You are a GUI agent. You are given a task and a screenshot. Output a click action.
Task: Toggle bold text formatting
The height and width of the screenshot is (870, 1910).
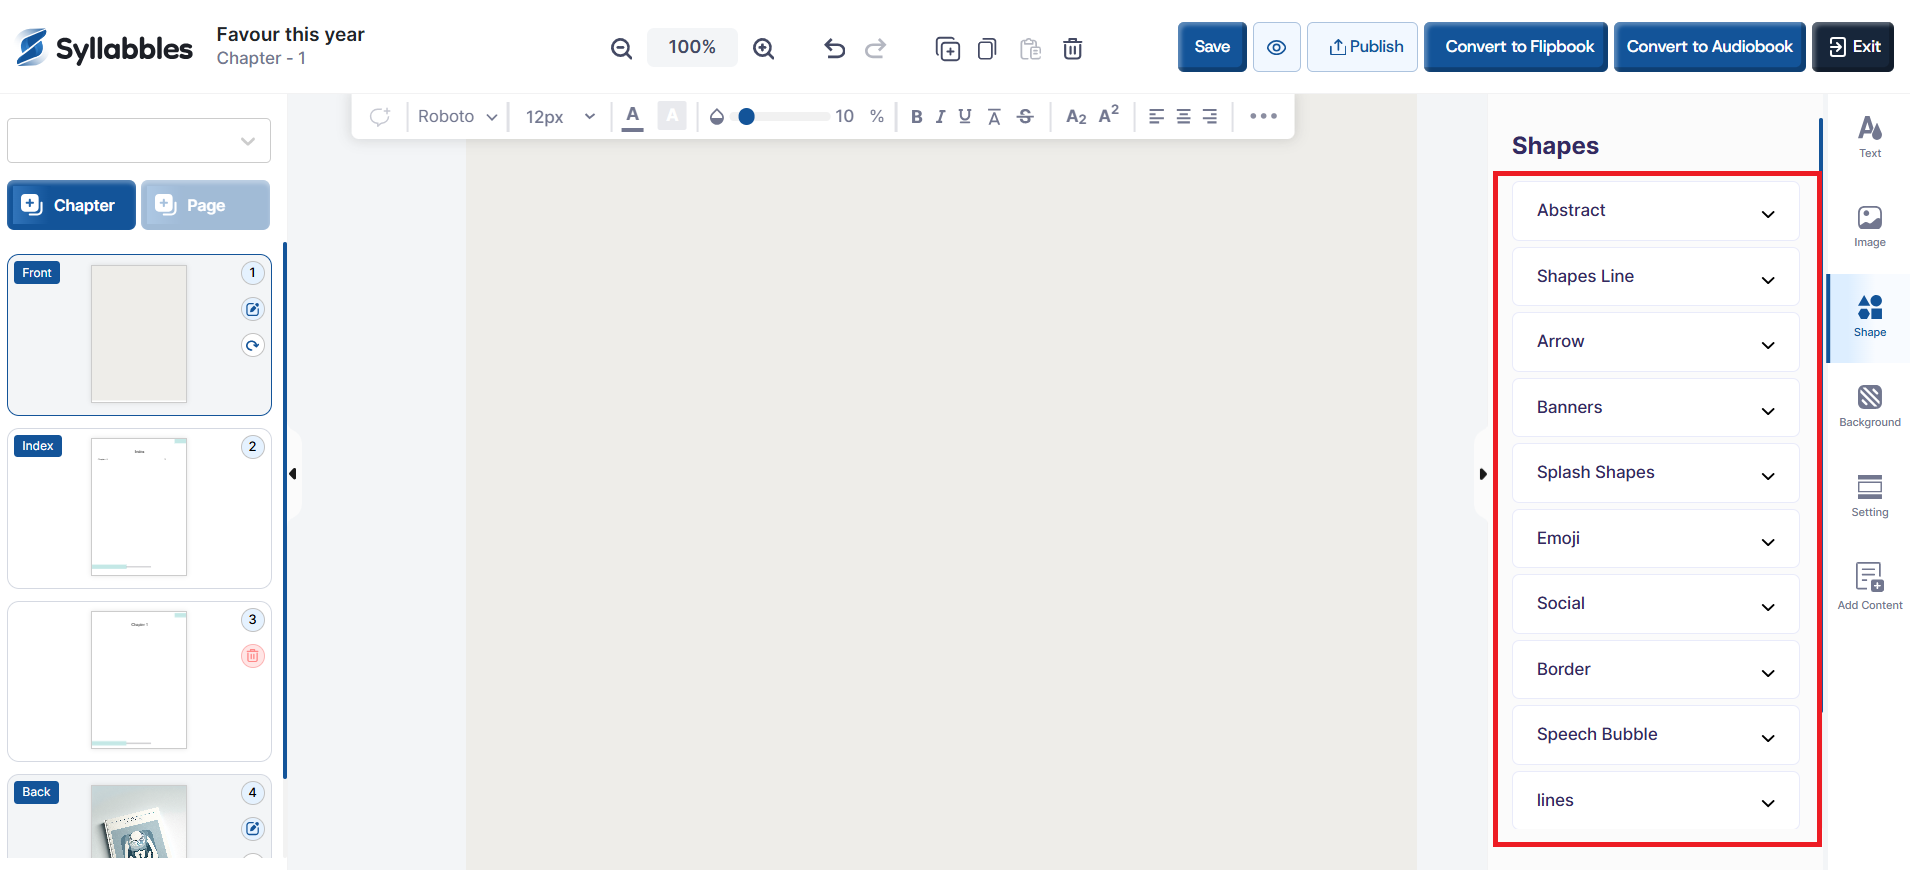(x=916, y=117)
